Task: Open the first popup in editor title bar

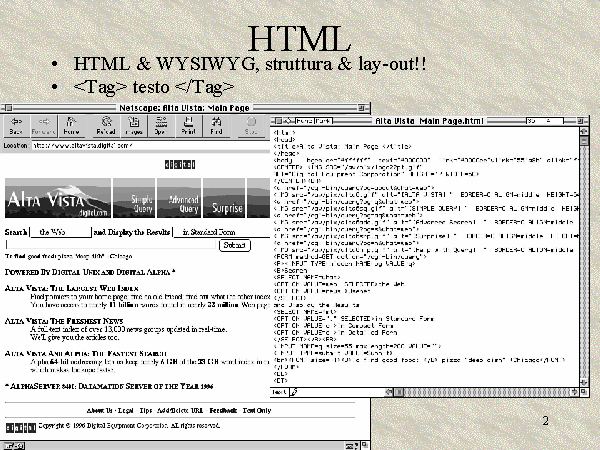Action: point(304,121)
